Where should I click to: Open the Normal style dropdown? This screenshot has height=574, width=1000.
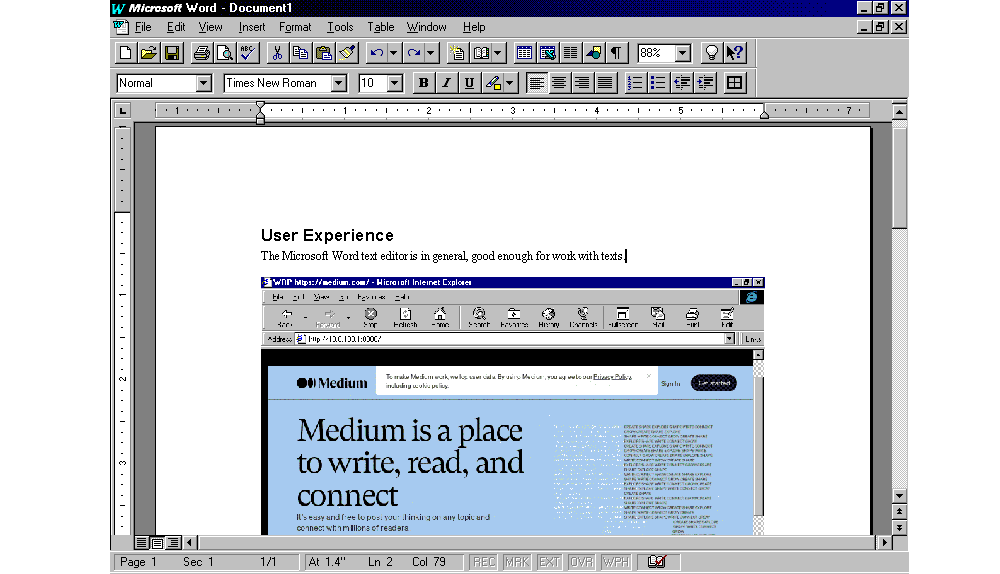[203, 83]
